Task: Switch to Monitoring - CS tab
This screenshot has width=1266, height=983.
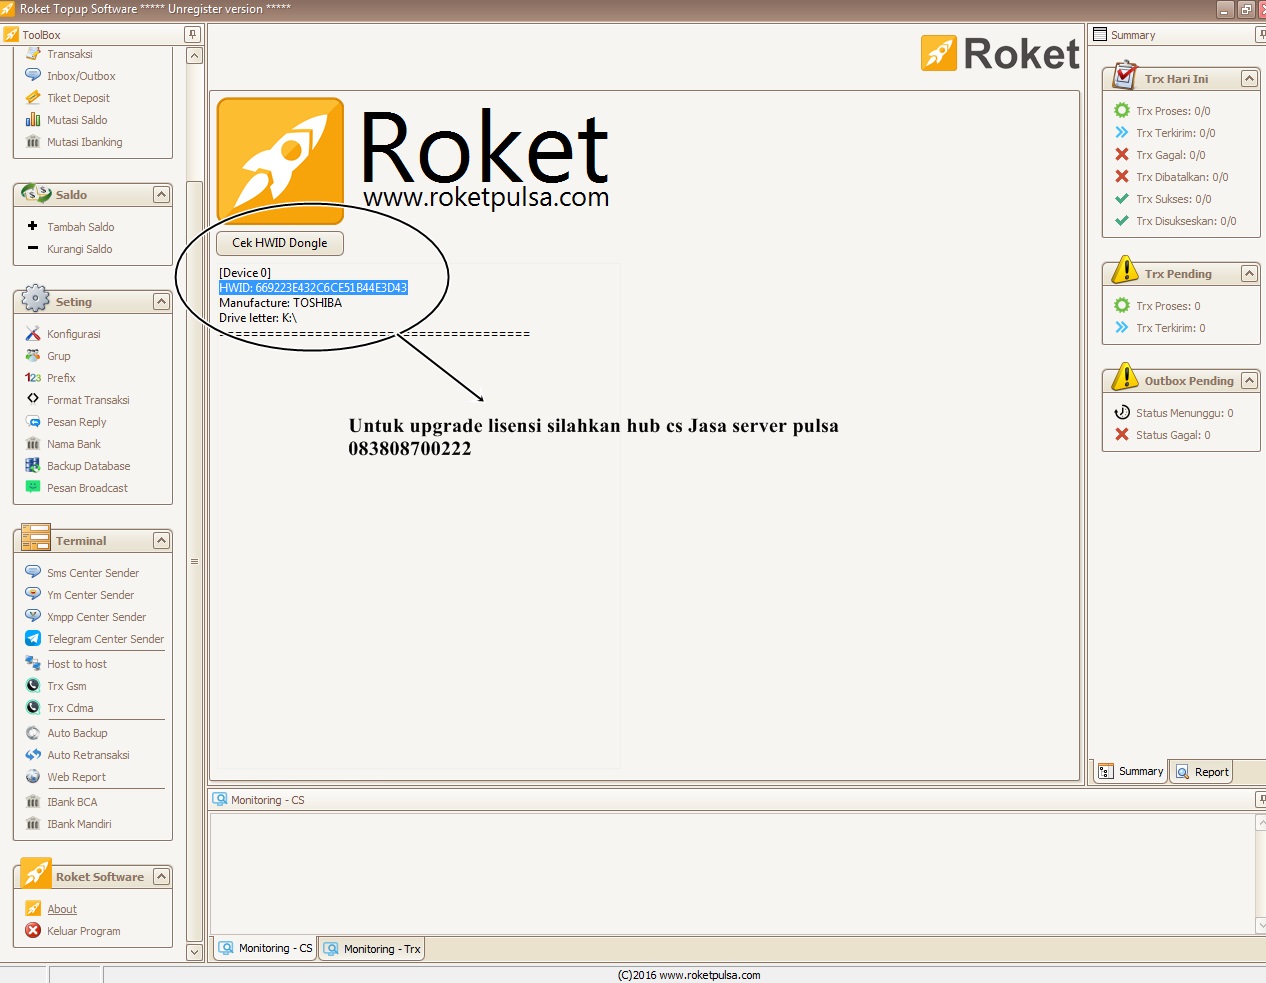Action: pyautogui.click(x=265, y=948)
